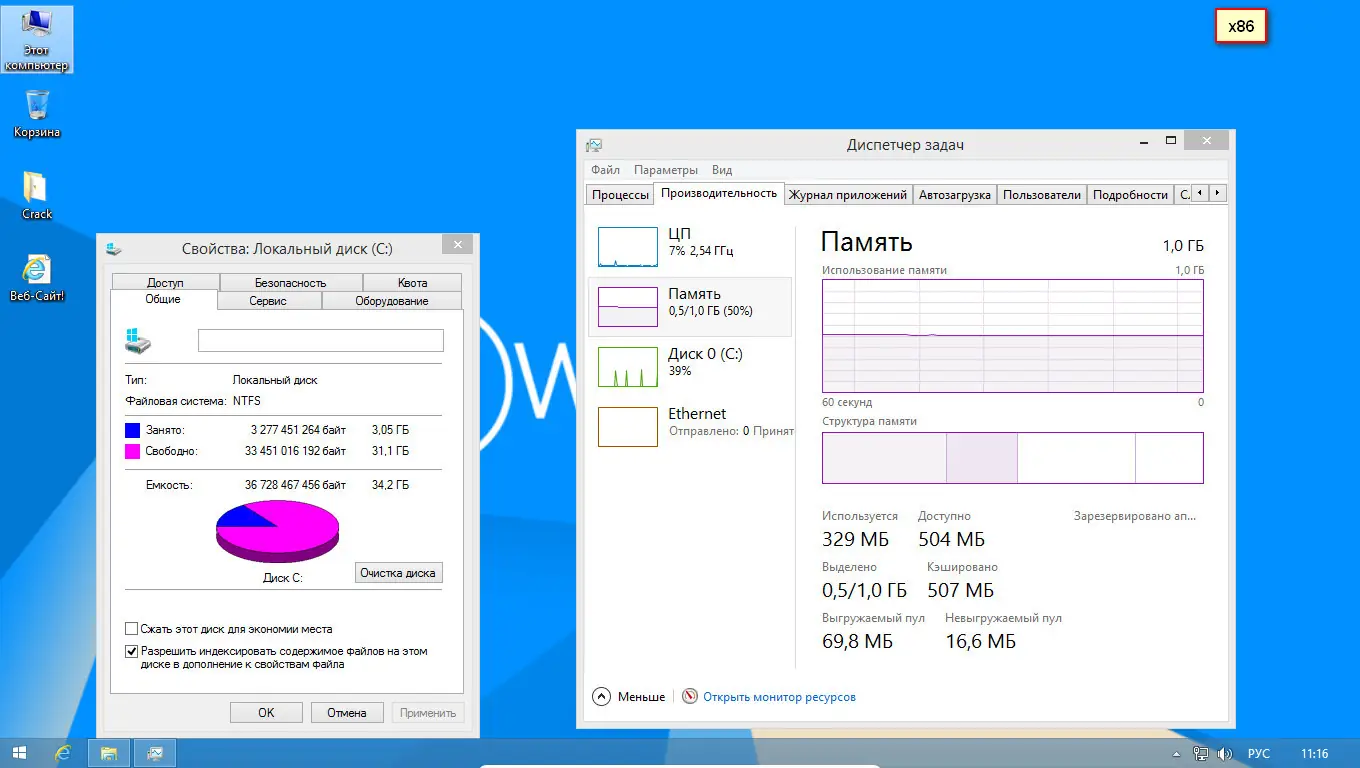This screenshot has width=1360, height=768.
Task: Show hidden tray icons arrow
Action: point(1178,754)
